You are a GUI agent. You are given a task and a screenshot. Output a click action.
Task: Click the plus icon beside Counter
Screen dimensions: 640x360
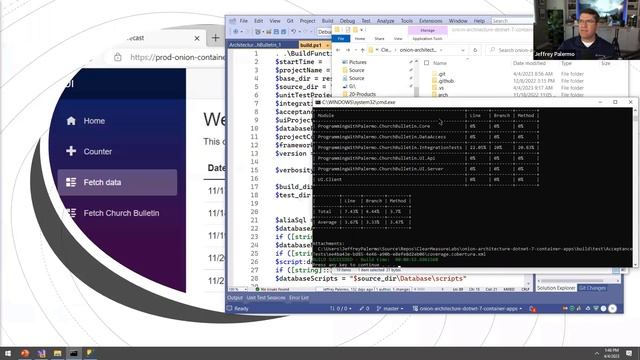(71, 151)
